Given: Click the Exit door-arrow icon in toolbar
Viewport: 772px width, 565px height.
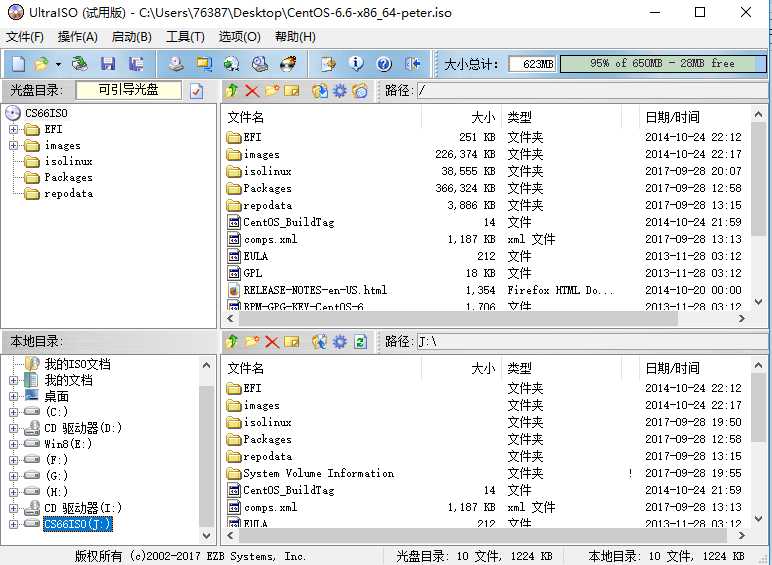Looking at the screenshot, I should click(x=412, y=64).
